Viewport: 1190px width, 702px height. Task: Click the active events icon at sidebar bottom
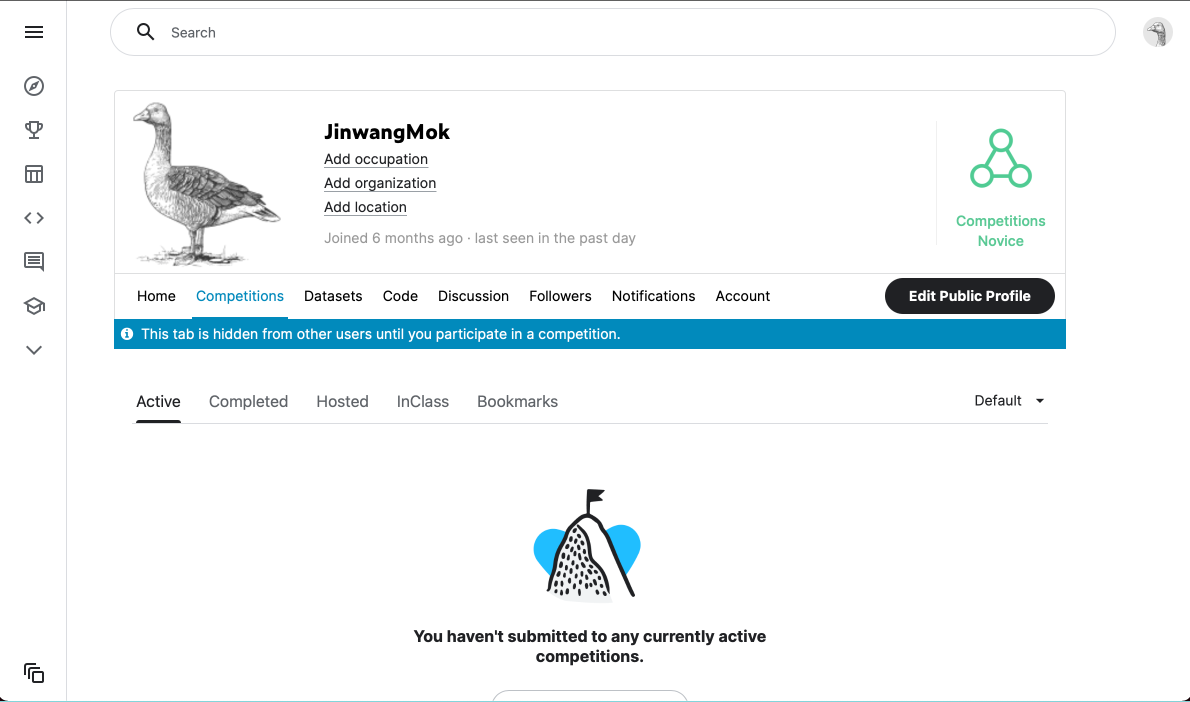(33, 672)
